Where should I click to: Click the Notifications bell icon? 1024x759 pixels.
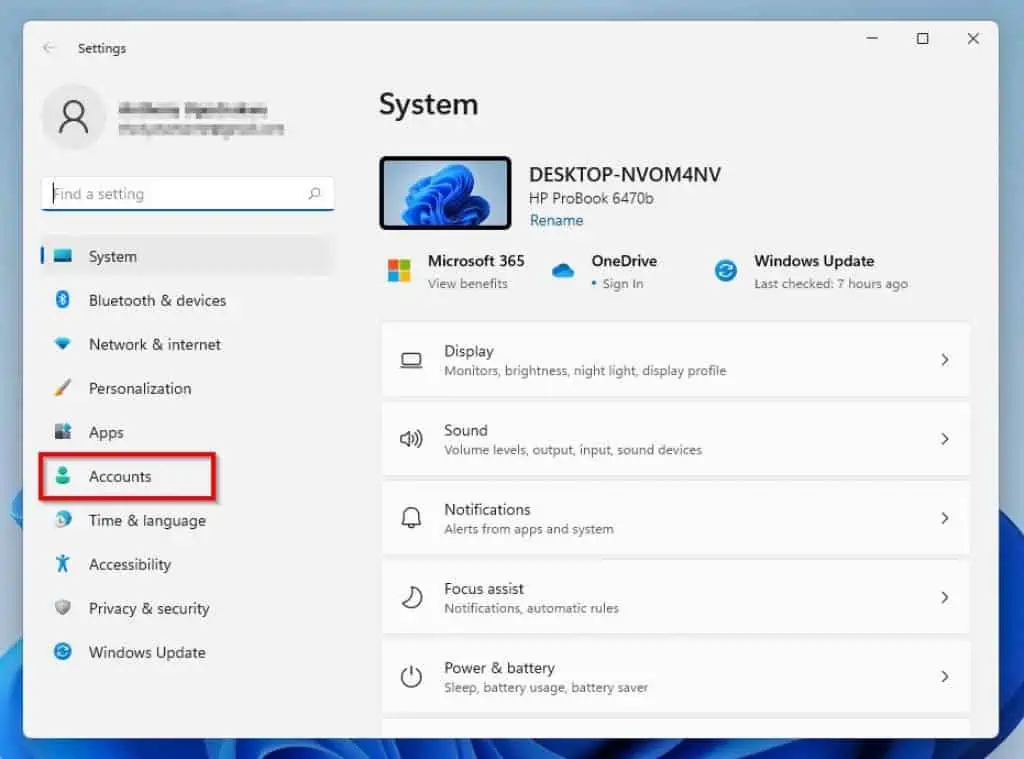pos(411,518)
